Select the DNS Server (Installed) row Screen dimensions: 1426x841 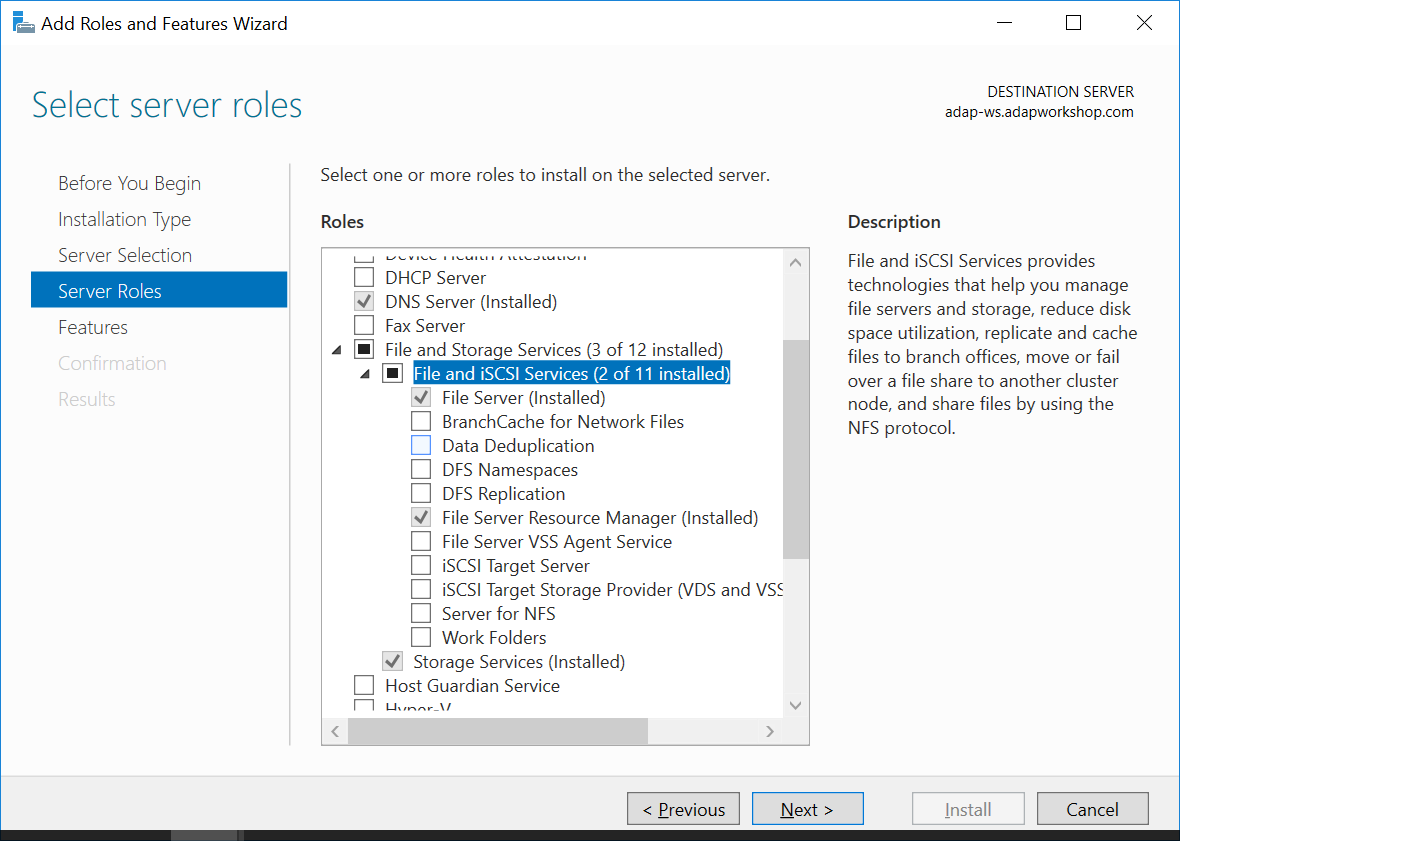pyautogui.click(x=471, y=301)
